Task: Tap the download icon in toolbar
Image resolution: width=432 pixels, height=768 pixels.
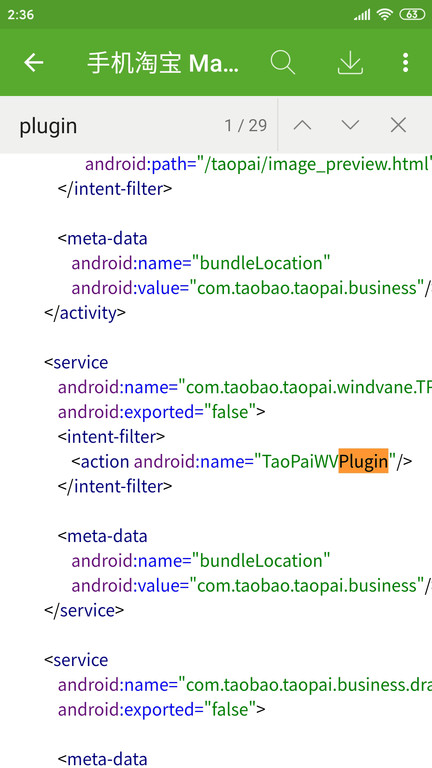Action: pyautogui.click(x=350, y=63)
